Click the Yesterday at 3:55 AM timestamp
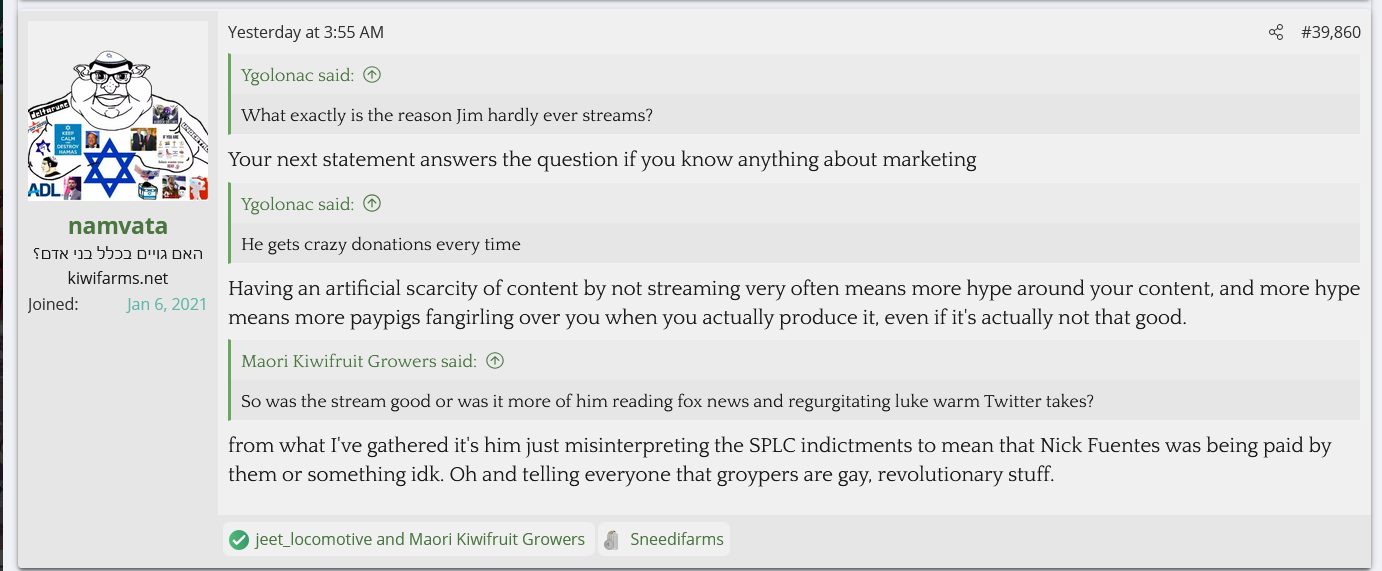Image resolution: width=1382 pixels, height=571 pixels. [306, 33]
